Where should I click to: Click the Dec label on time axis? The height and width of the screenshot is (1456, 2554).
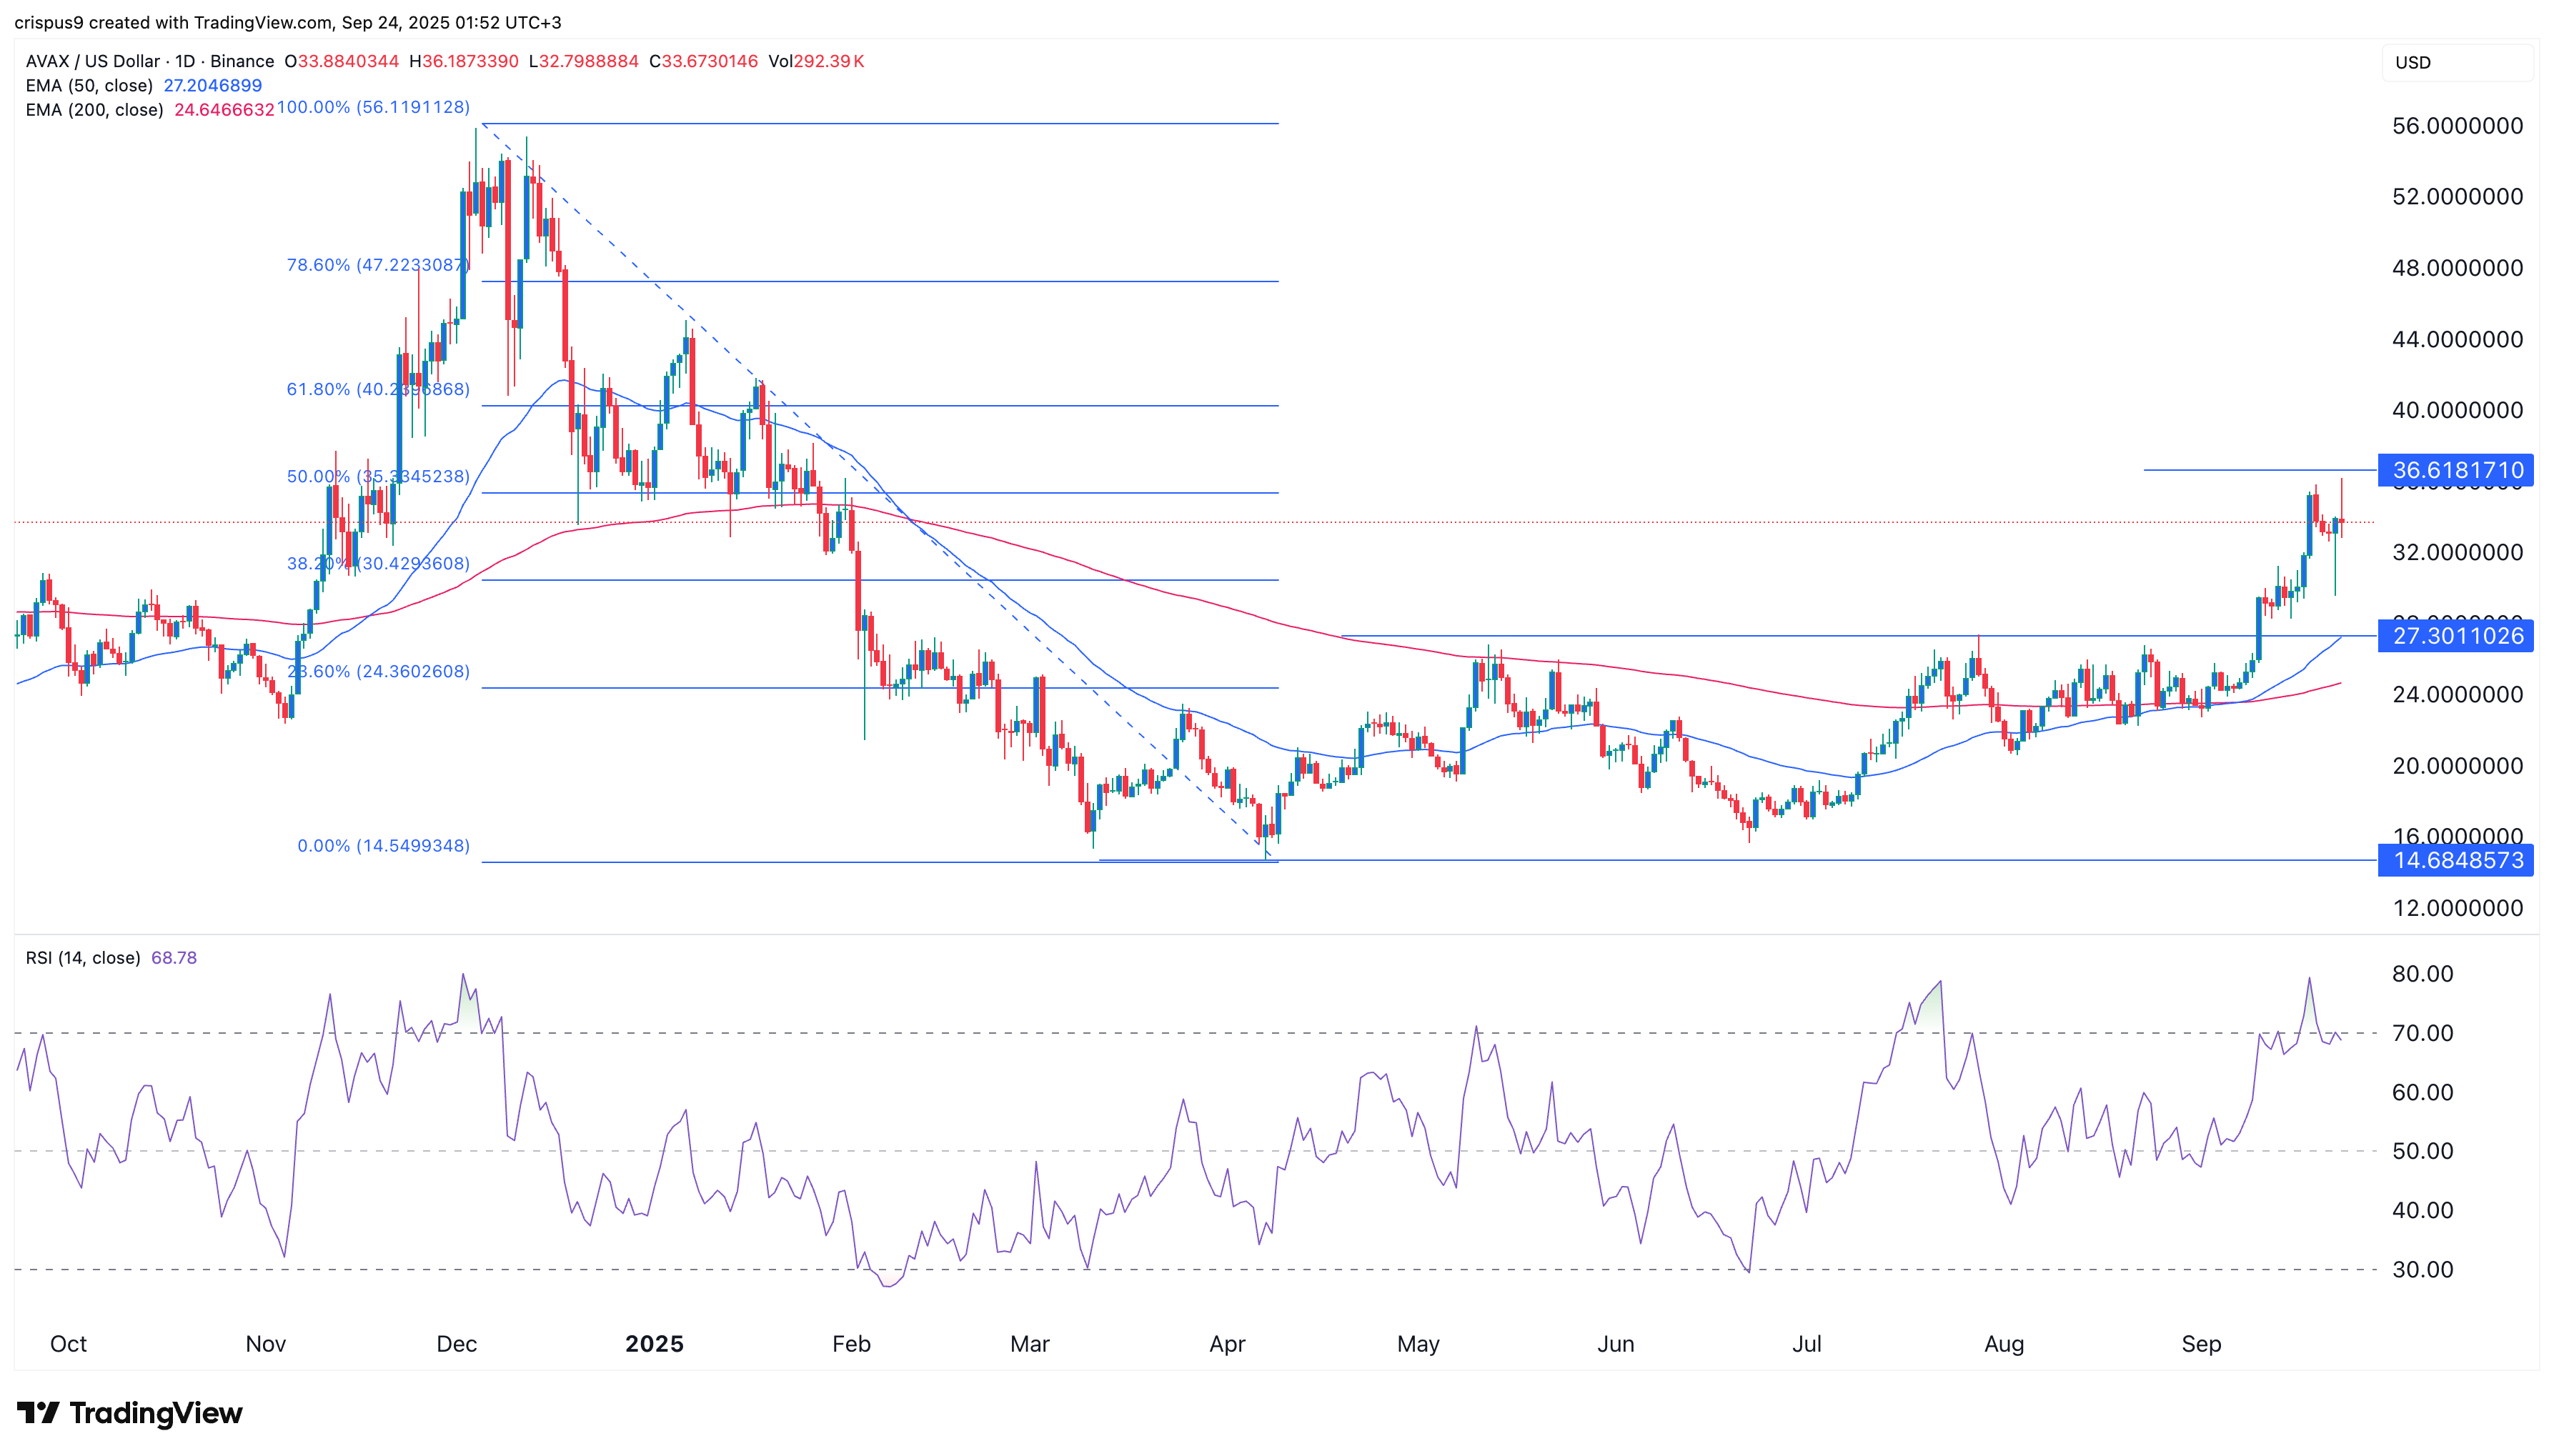[x=456, y=1343]
